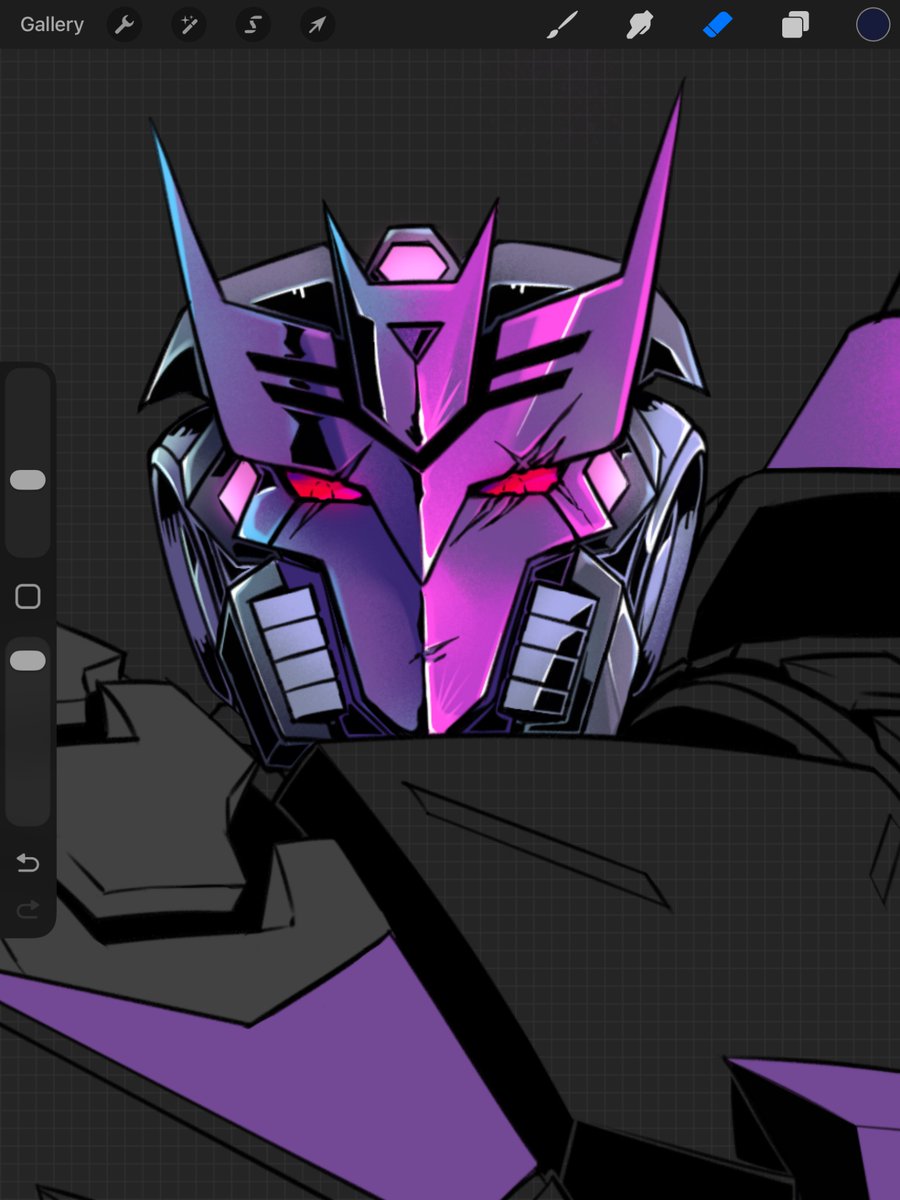900x1200 pixels.
Task: Select the Smudge finger tool
Action: 640,25
